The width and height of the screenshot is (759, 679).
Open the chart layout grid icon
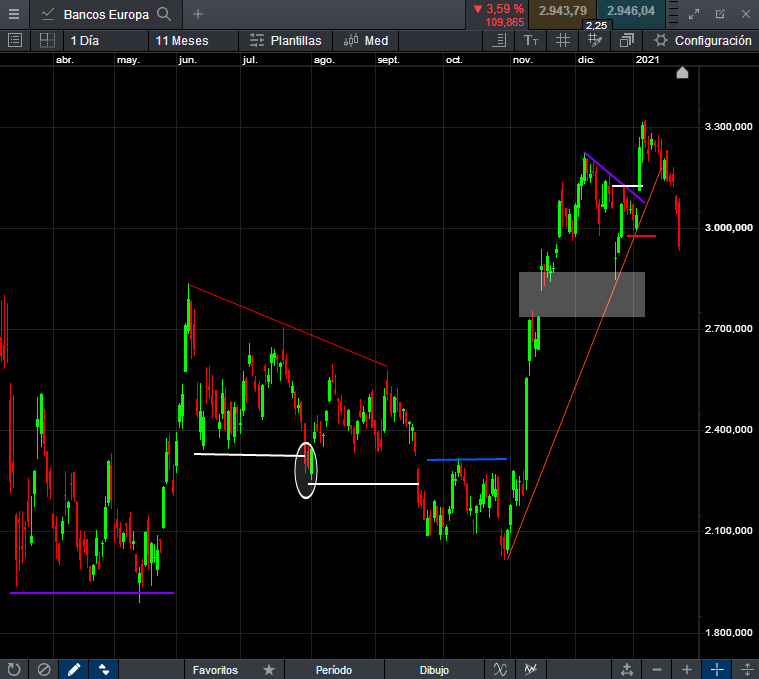(x=47, y=40)
